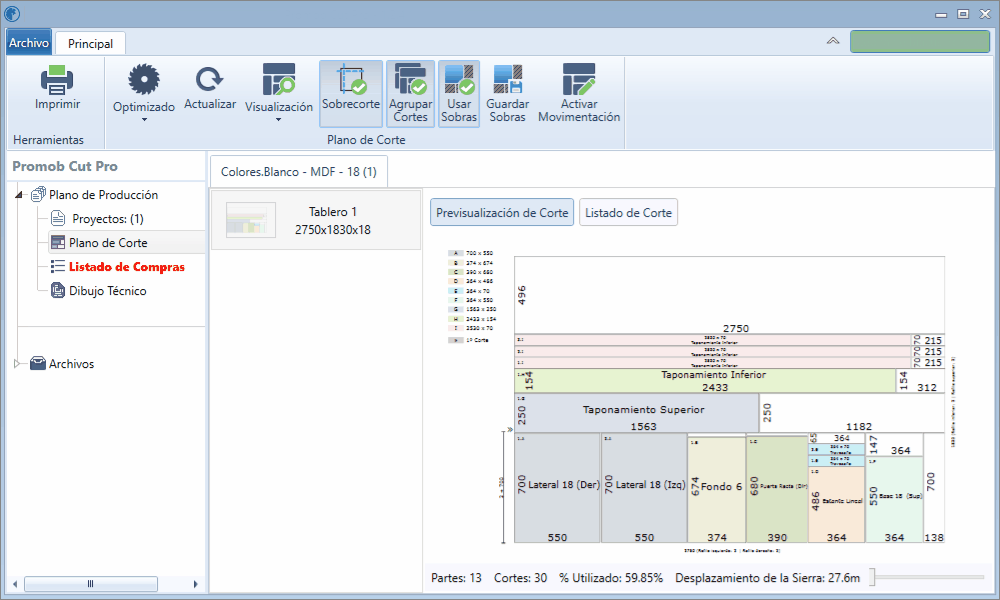Viewport: 1000px width, 600px height.
Task: Toggle Agrupar Cortes option
Action: pos(411,94)
